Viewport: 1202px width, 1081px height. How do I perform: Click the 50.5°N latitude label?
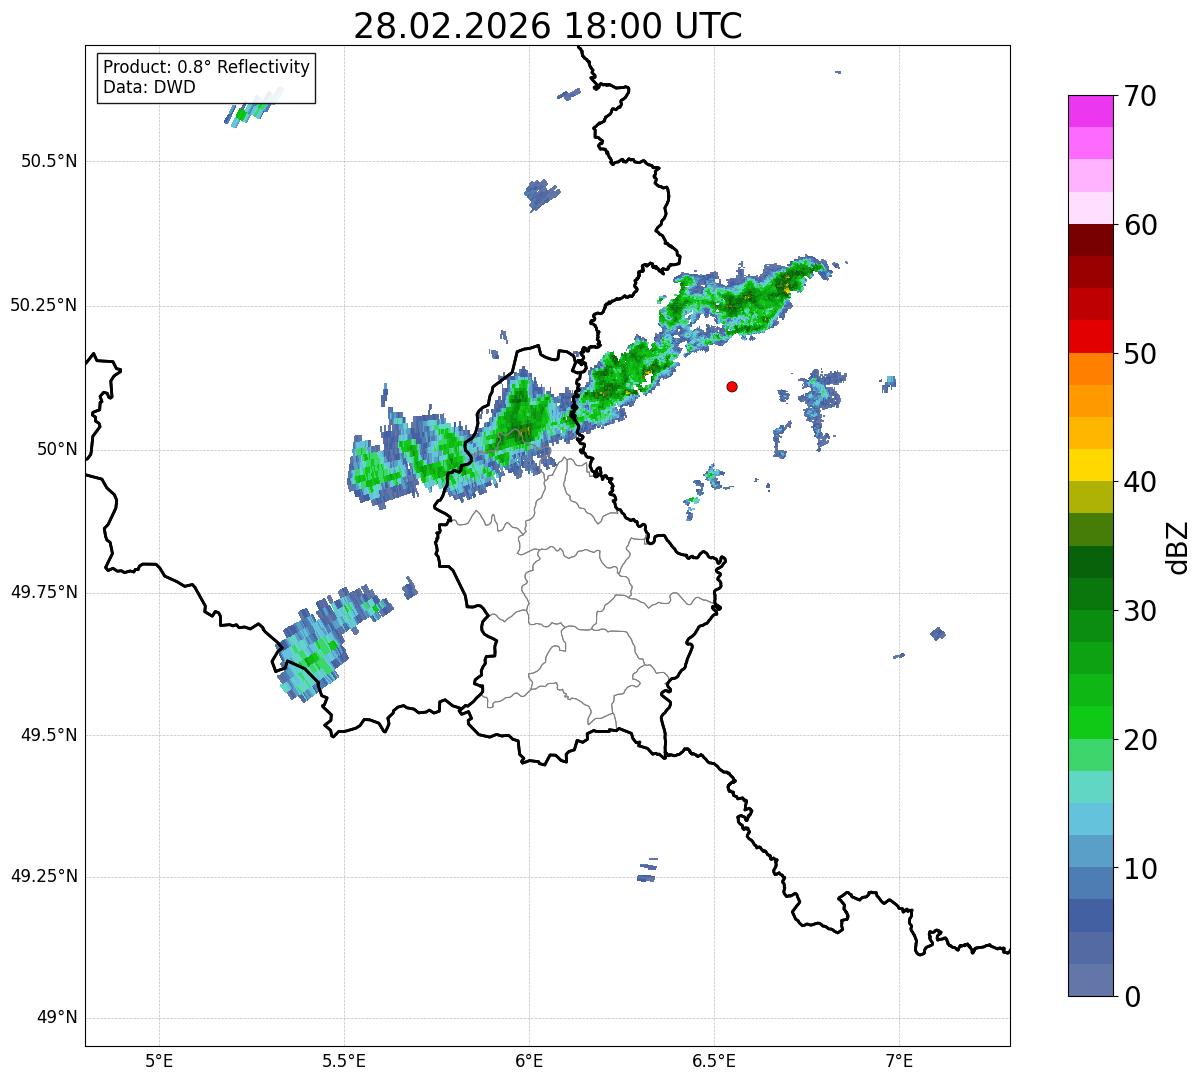pos(49,161)
